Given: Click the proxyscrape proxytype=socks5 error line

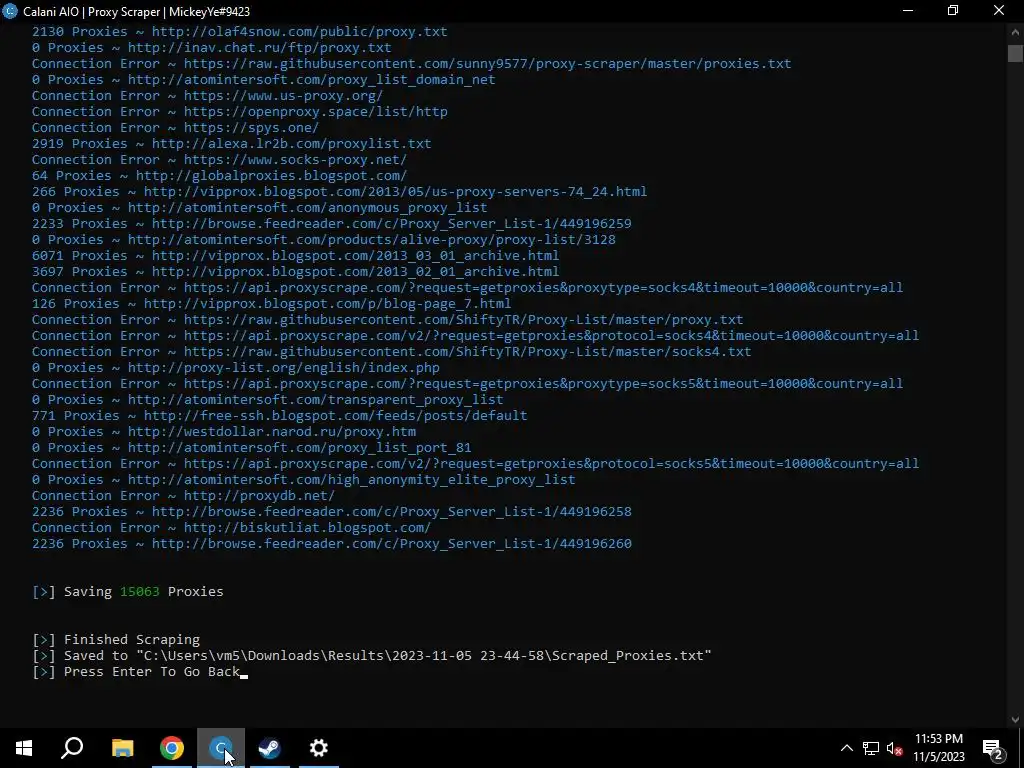Looking at the screenshot, I should click(x=468, y=383).
